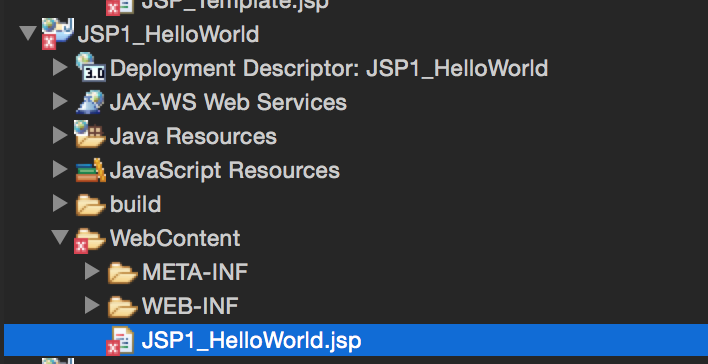Select the build folder label
This screenshot has width=708, height=364.
point(135,204)
